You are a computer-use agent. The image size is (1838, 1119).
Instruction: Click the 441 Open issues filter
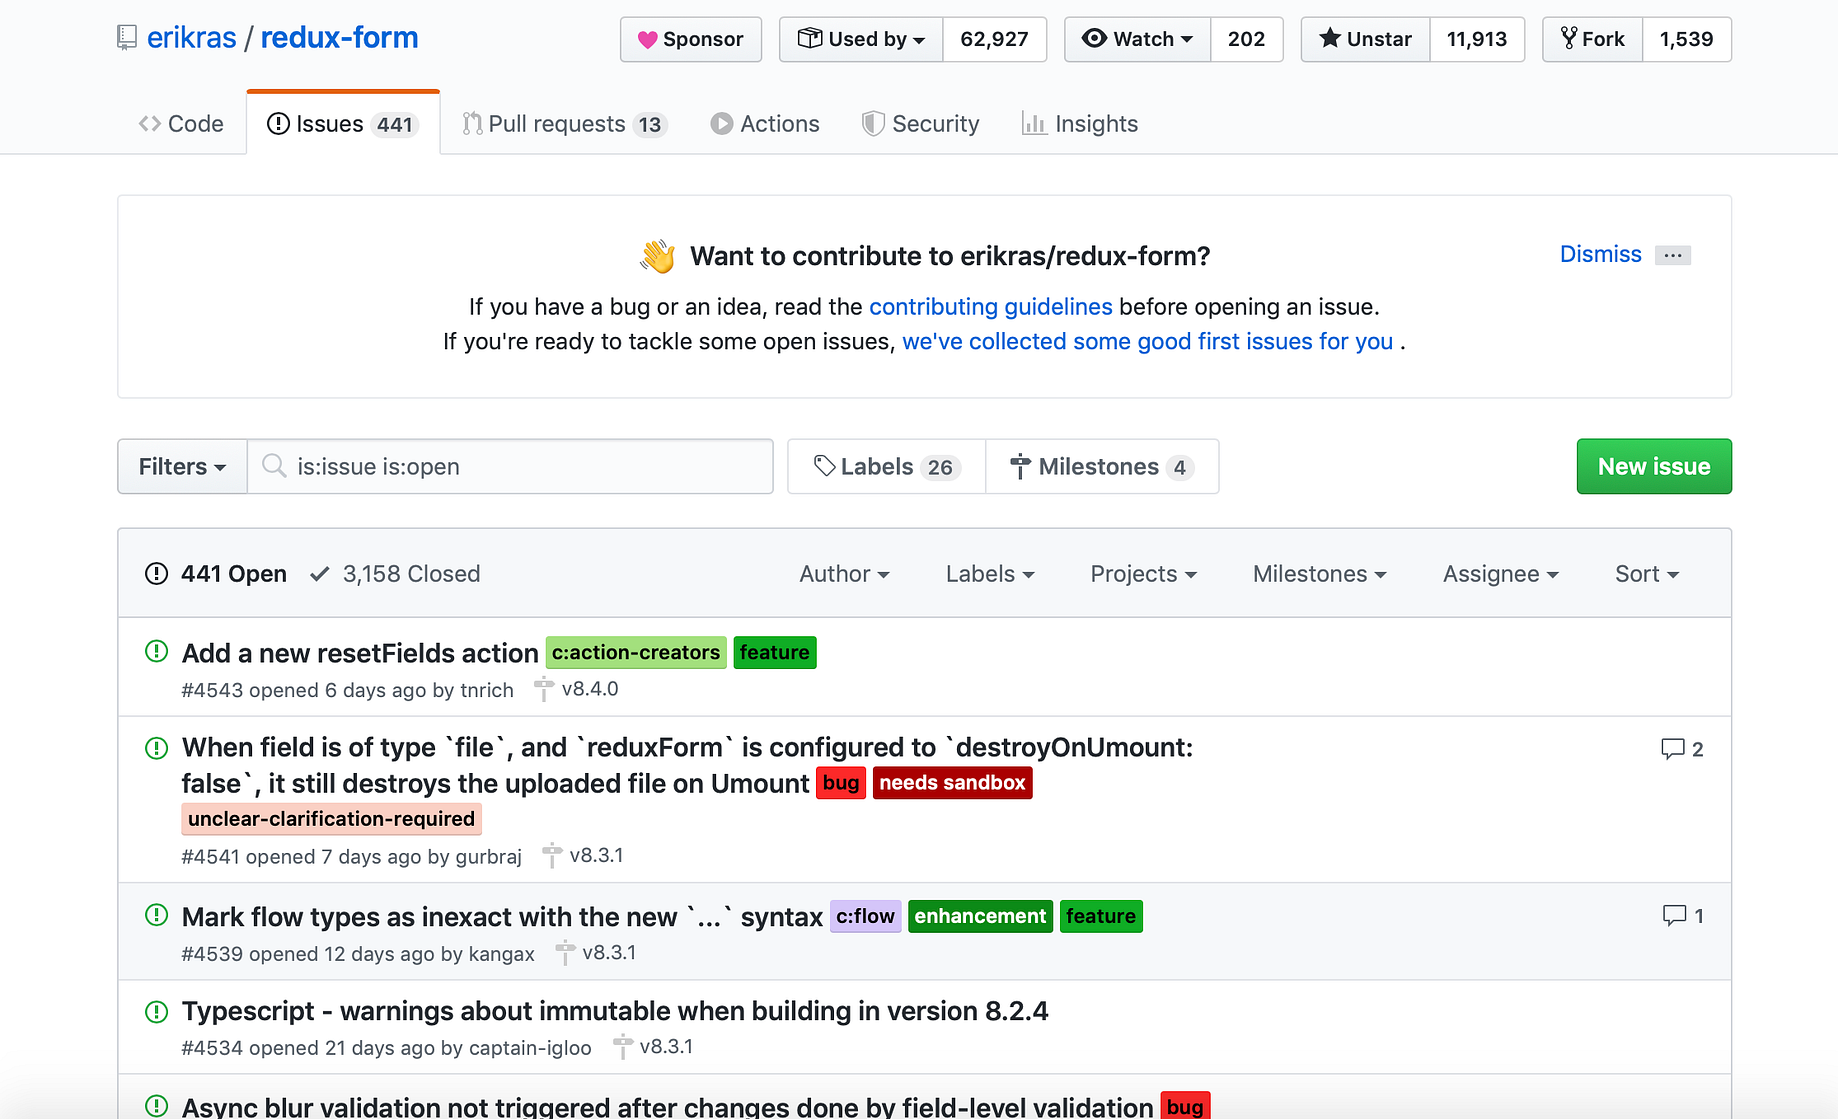tap(216, 574)
